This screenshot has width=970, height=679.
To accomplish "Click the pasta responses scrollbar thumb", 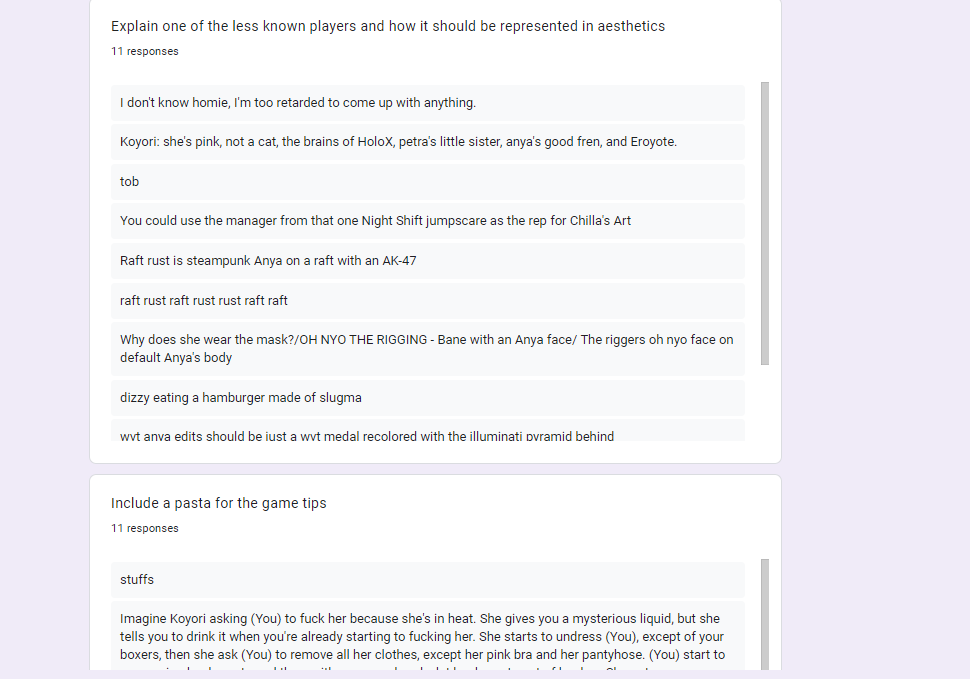I will [x=765, y=614].
